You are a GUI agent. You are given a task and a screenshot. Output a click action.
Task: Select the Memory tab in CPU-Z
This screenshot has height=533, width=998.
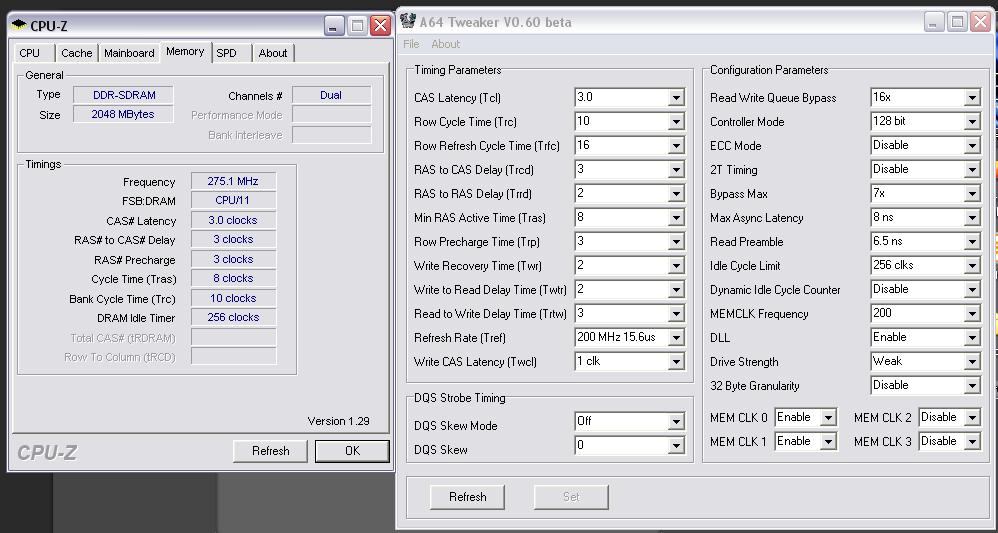pos(185,52)
